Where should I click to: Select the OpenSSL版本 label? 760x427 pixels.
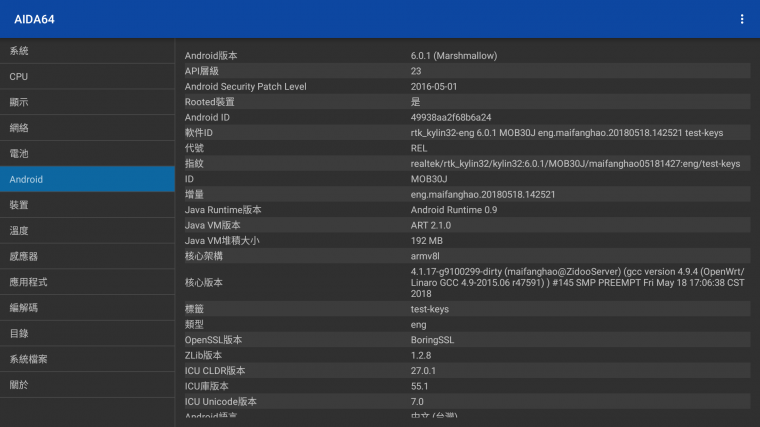pos(213,340)
